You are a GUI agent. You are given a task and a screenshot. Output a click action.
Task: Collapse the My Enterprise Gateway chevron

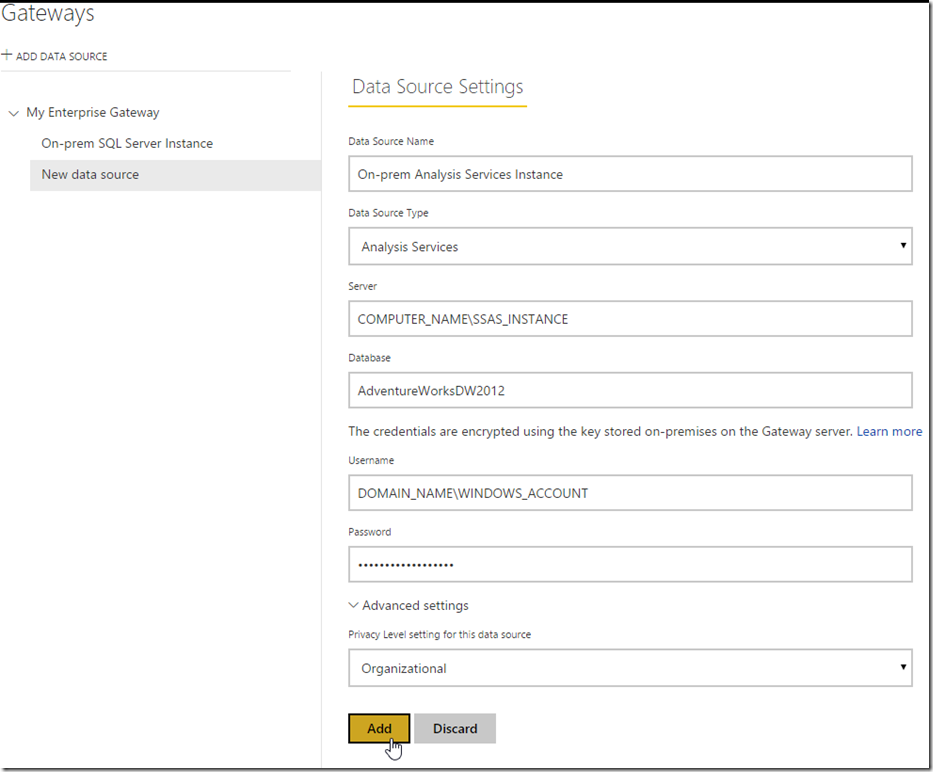click(14, 113)
